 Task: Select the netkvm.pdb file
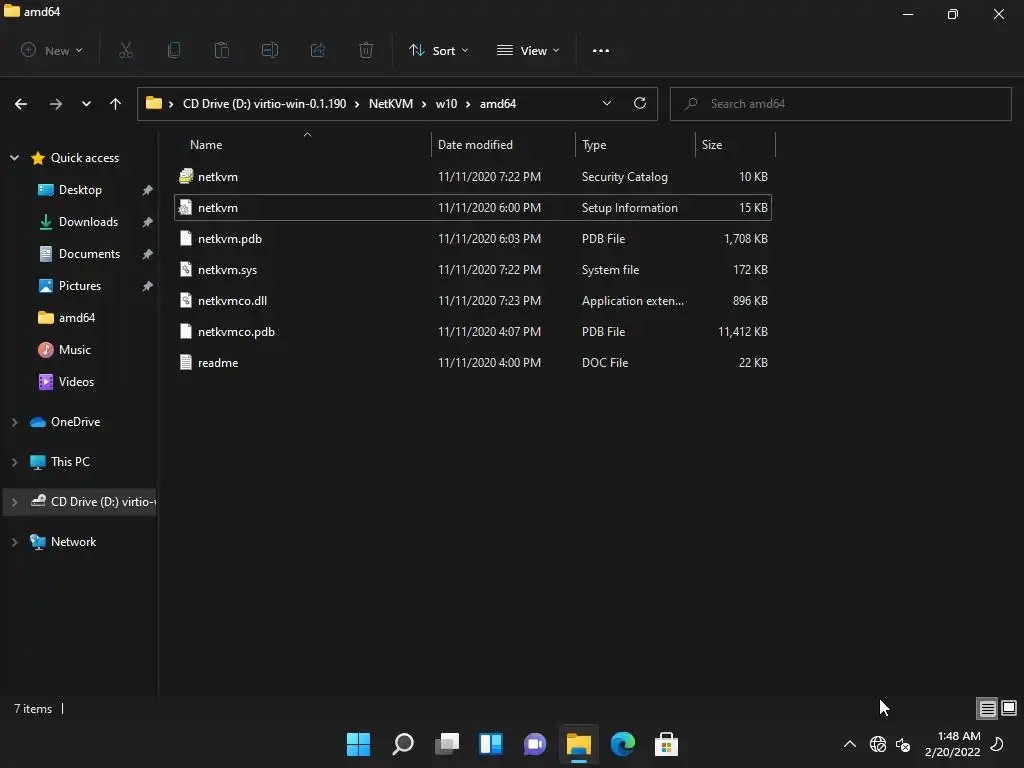click(473, 238)
